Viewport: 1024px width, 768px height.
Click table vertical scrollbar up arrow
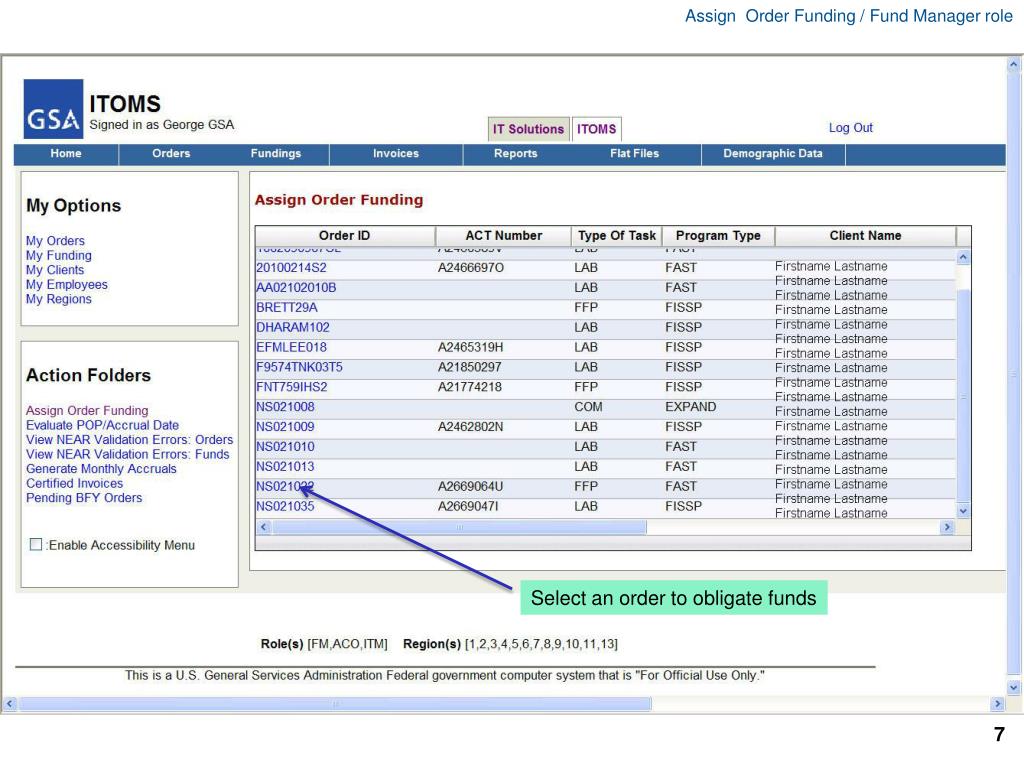[x=963, y=257]
